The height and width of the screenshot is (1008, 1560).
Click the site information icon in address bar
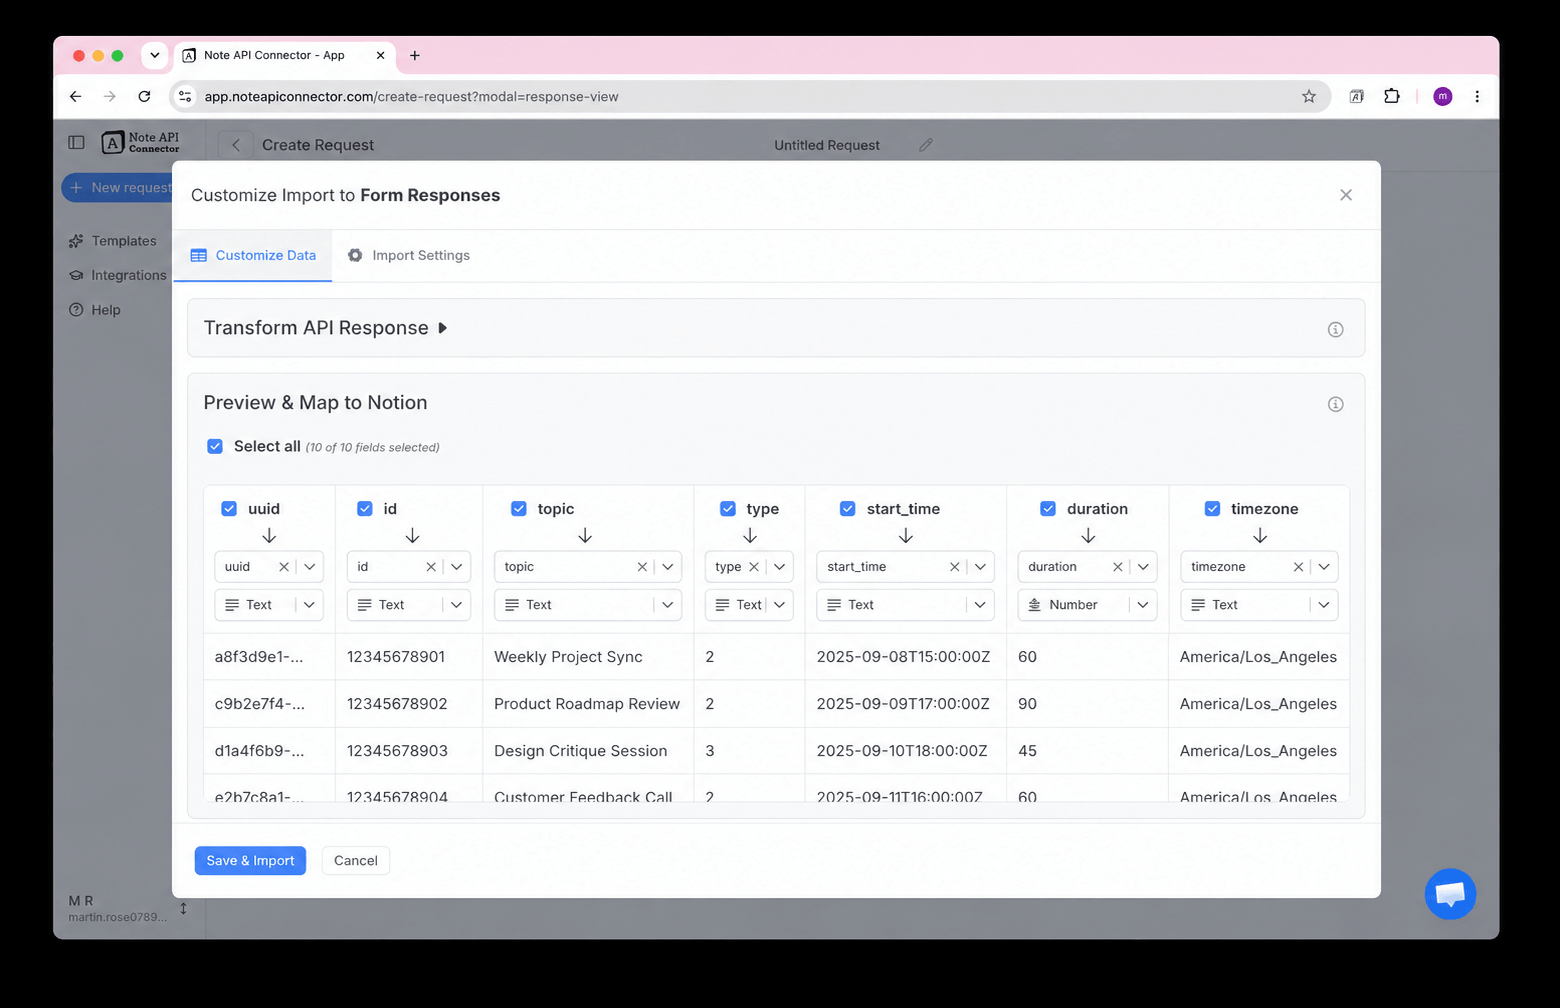coord(185,97)
